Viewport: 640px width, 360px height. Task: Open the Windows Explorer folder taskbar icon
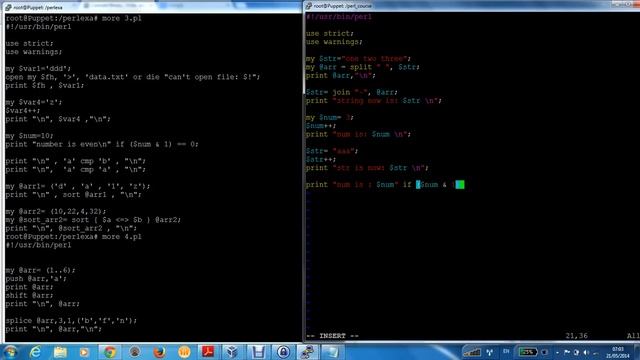tap(60, 352)
